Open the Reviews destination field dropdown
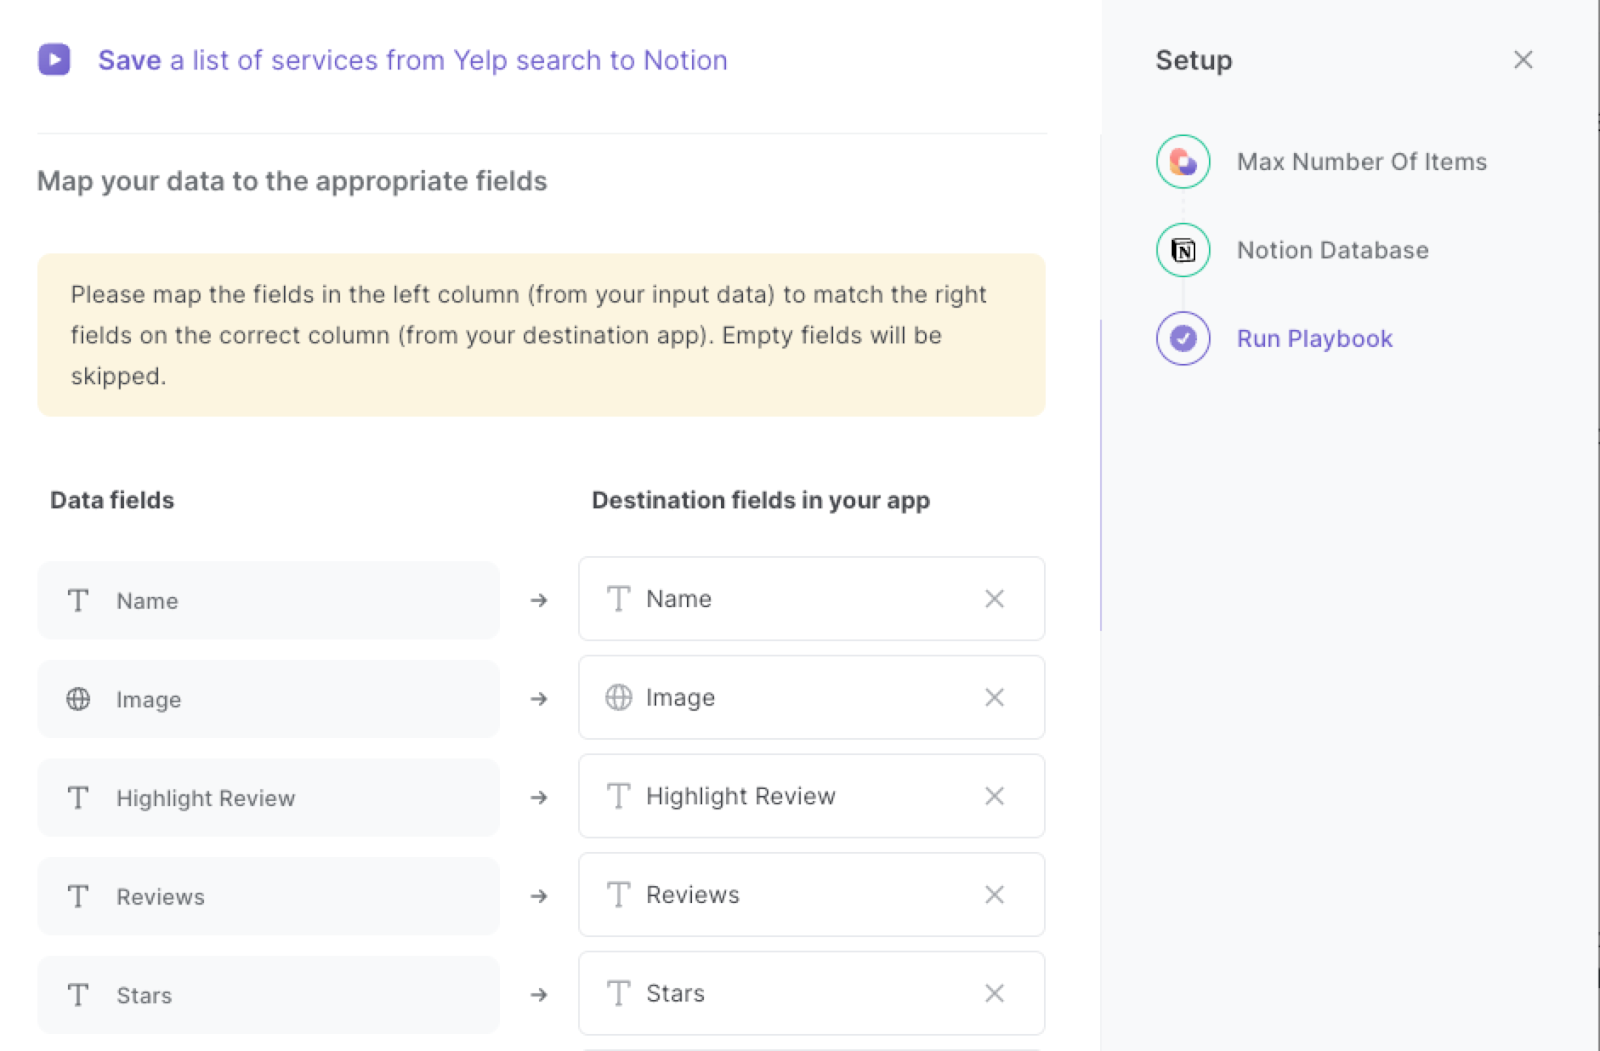 point(811,894)
